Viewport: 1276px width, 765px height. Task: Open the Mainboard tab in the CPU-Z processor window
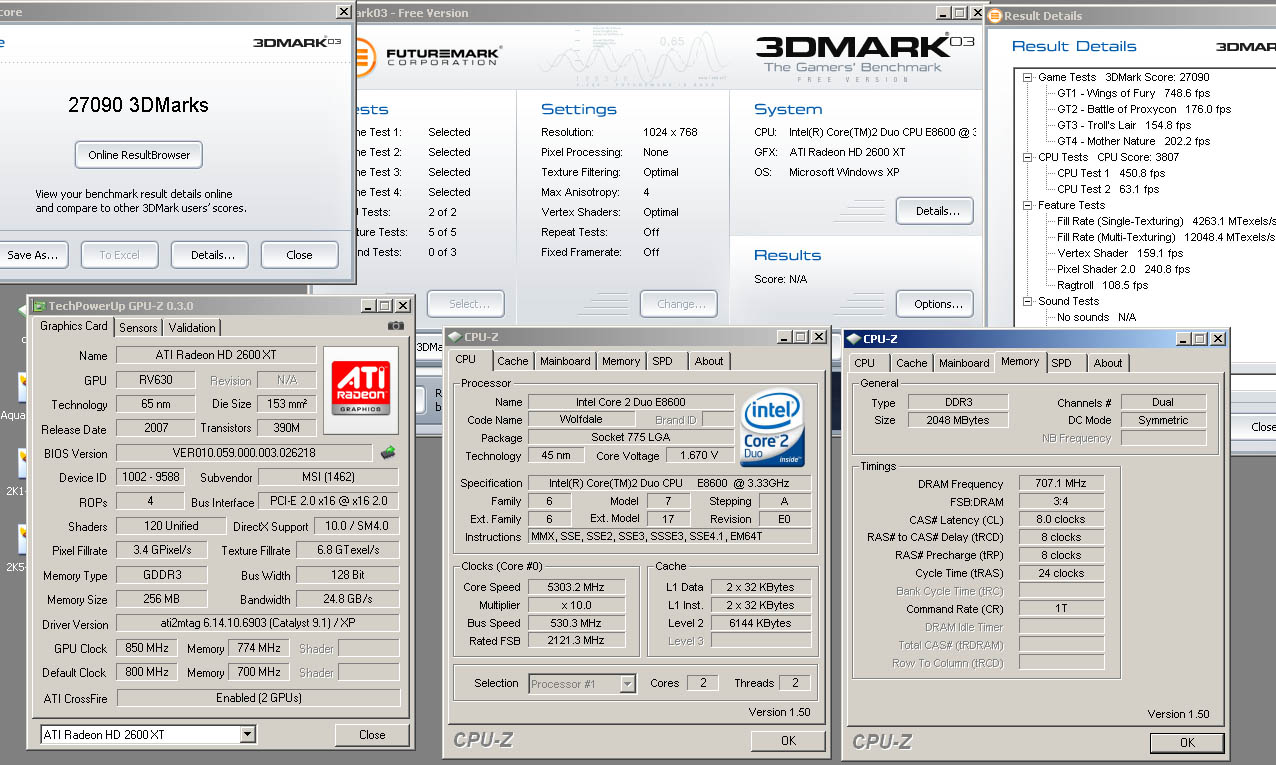click(565, 361)
